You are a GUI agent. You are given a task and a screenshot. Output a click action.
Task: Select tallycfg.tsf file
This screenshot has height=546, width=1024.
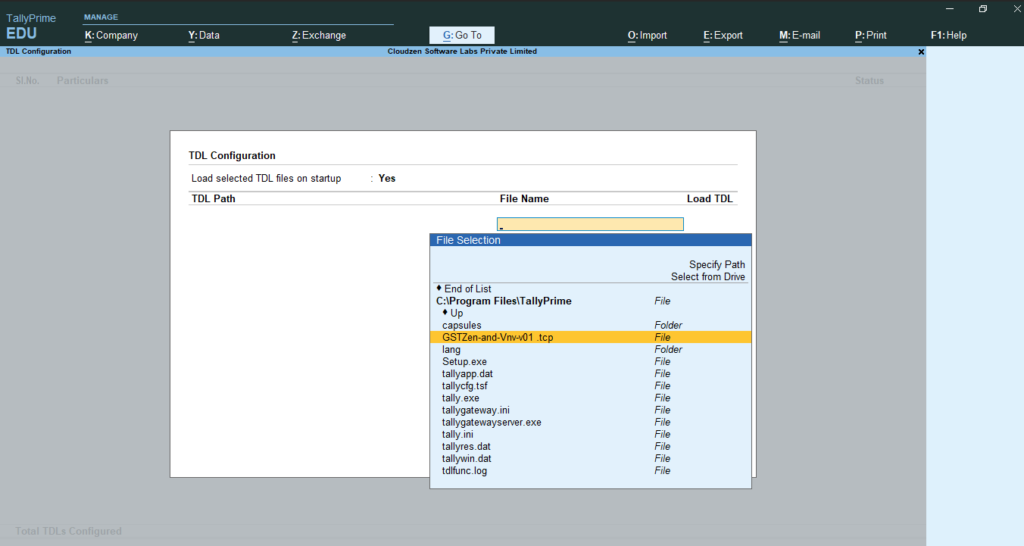point(590,386)
